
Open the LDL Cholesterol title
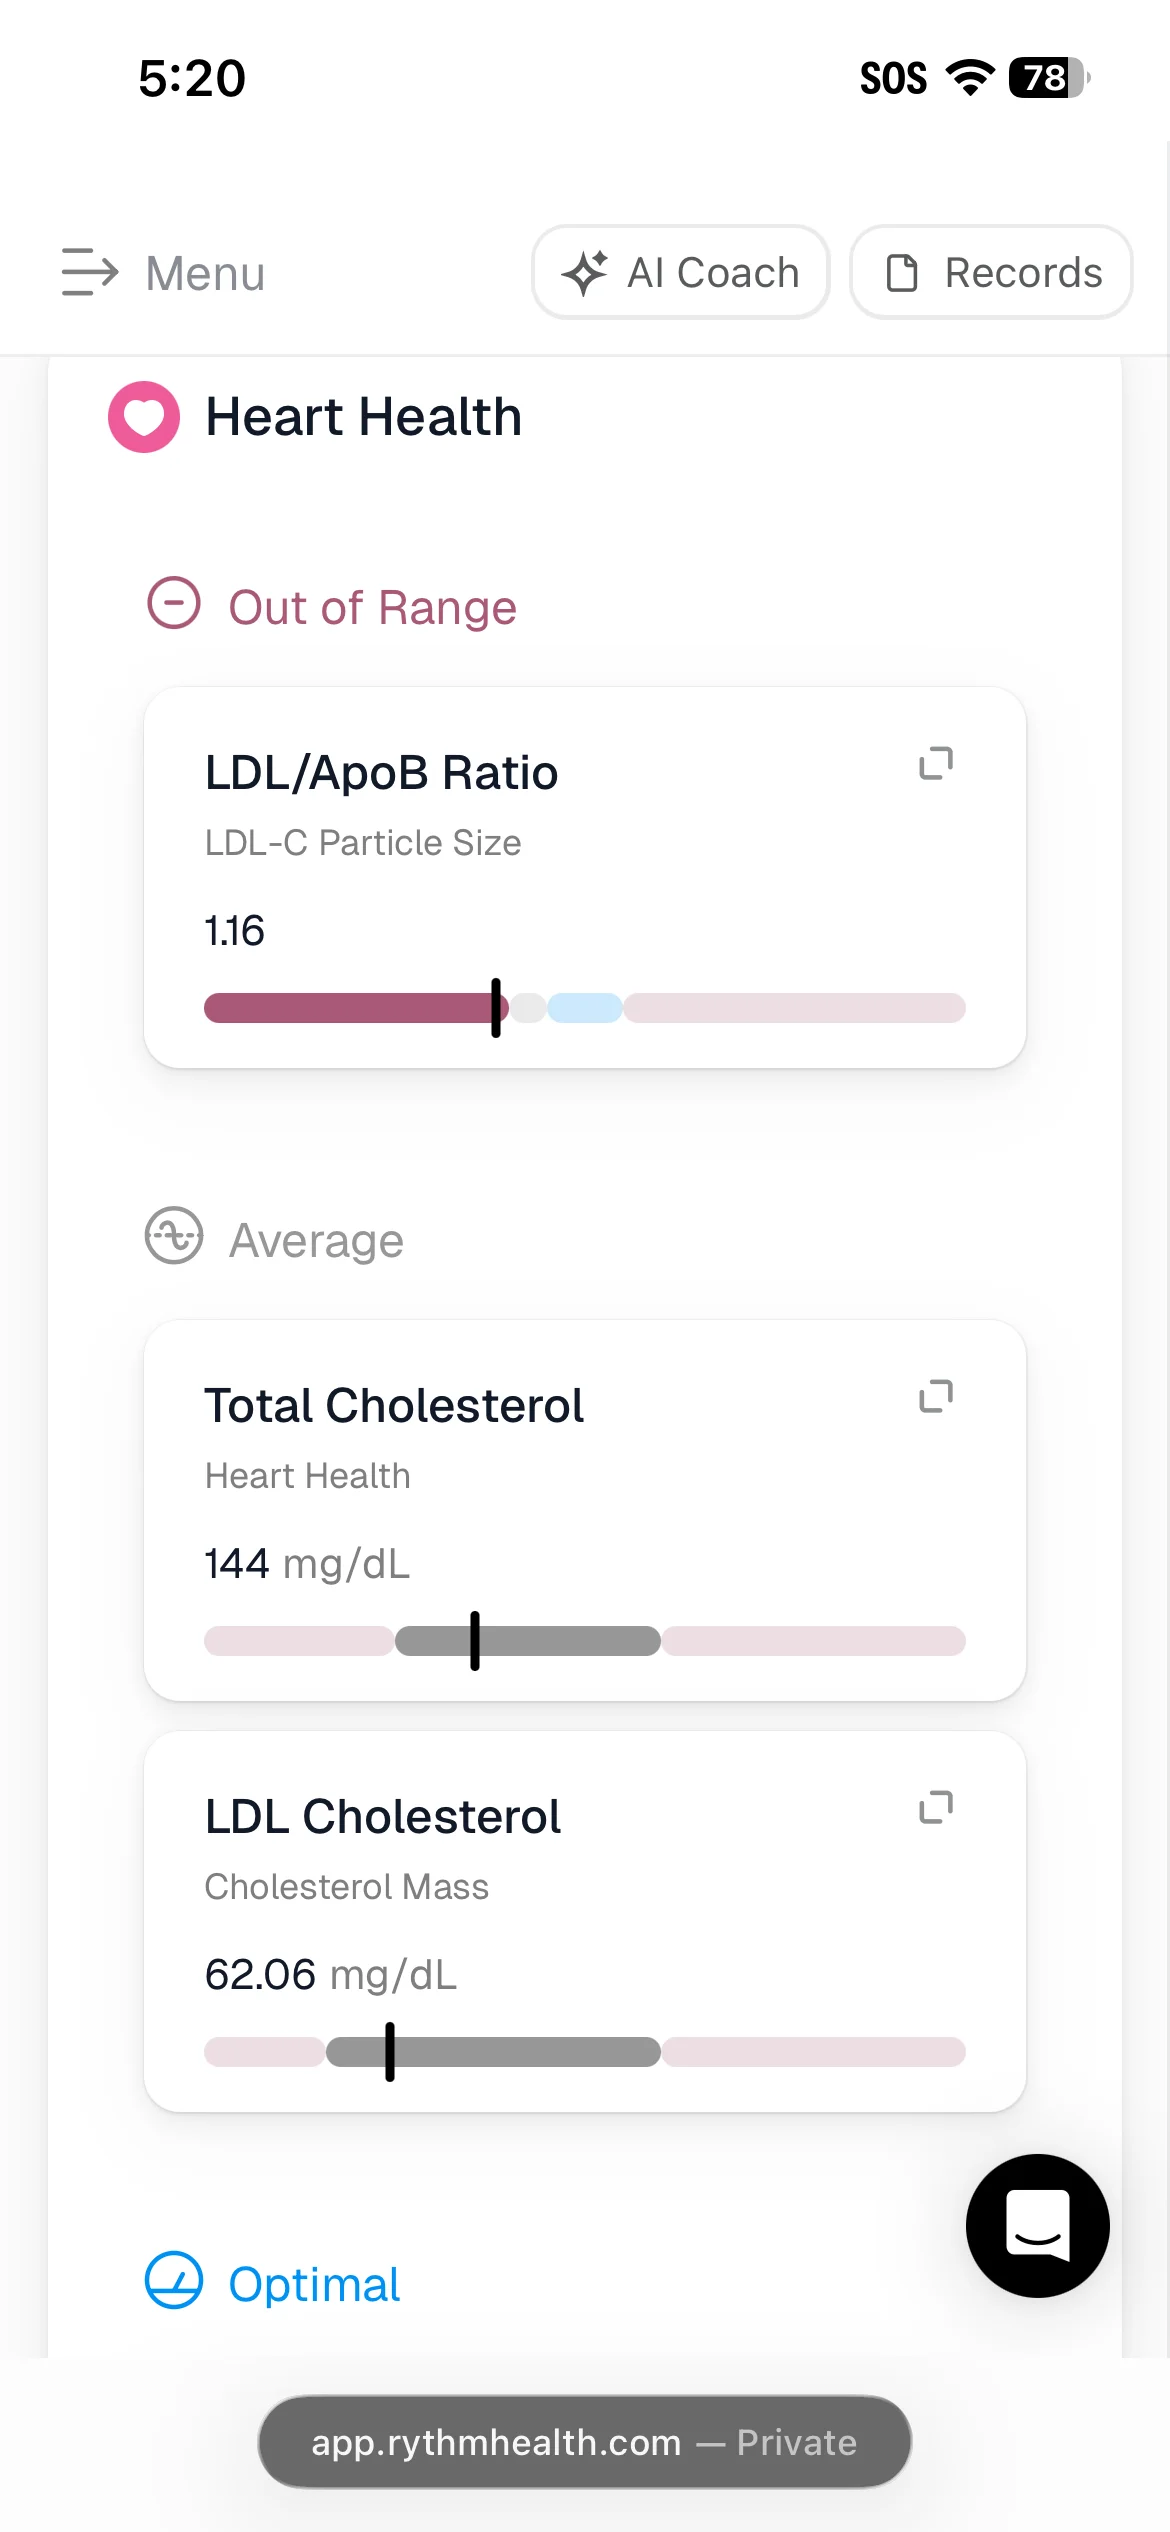click(x=382, y=1816)
